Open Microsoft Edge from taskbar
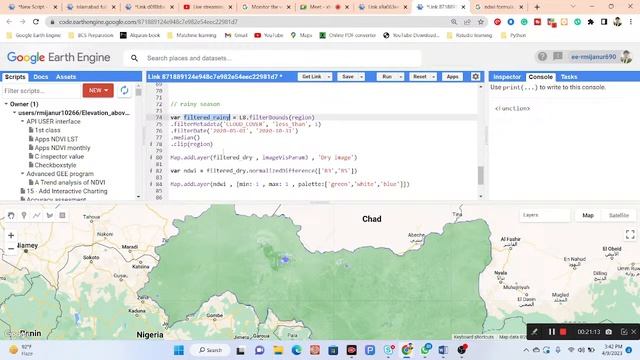Image resolution: width=640 pixels, height=360 pixels. click(296, 350)
